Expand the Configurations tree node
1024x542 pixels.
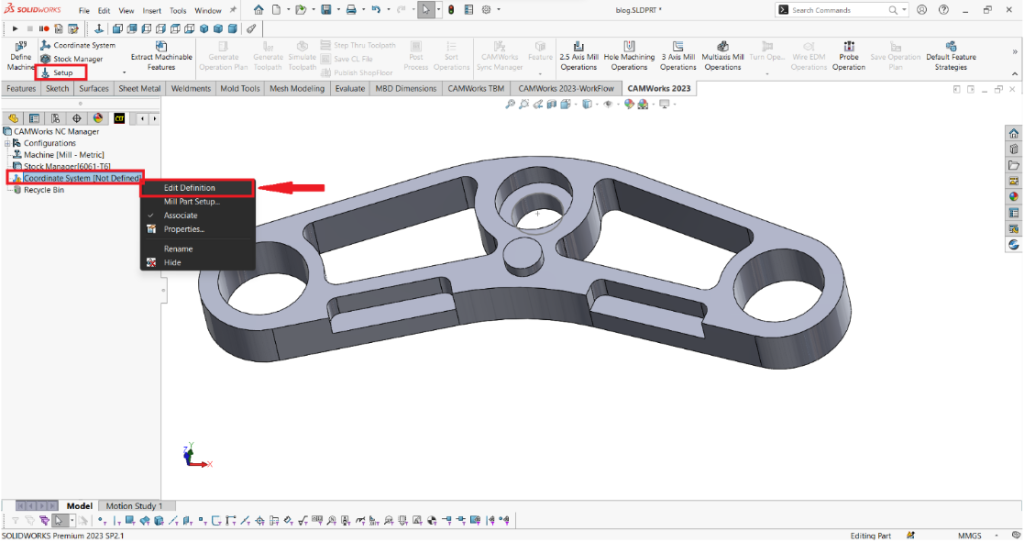pyautogui.click(x=7, y=143)
